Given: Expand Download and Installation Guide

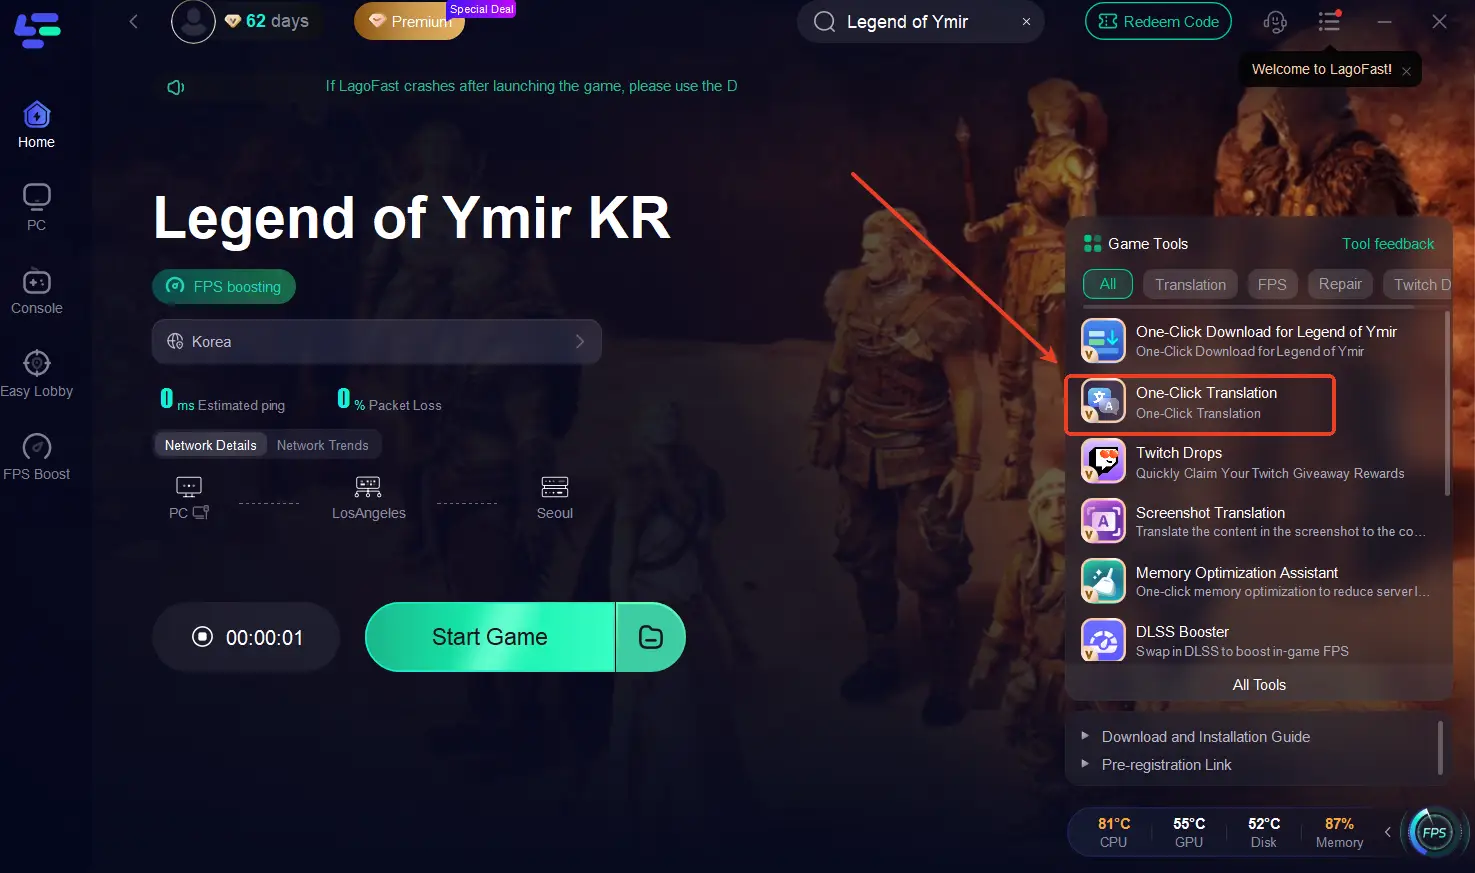Looking at the screenshot, I should [x=1205, y=736].
